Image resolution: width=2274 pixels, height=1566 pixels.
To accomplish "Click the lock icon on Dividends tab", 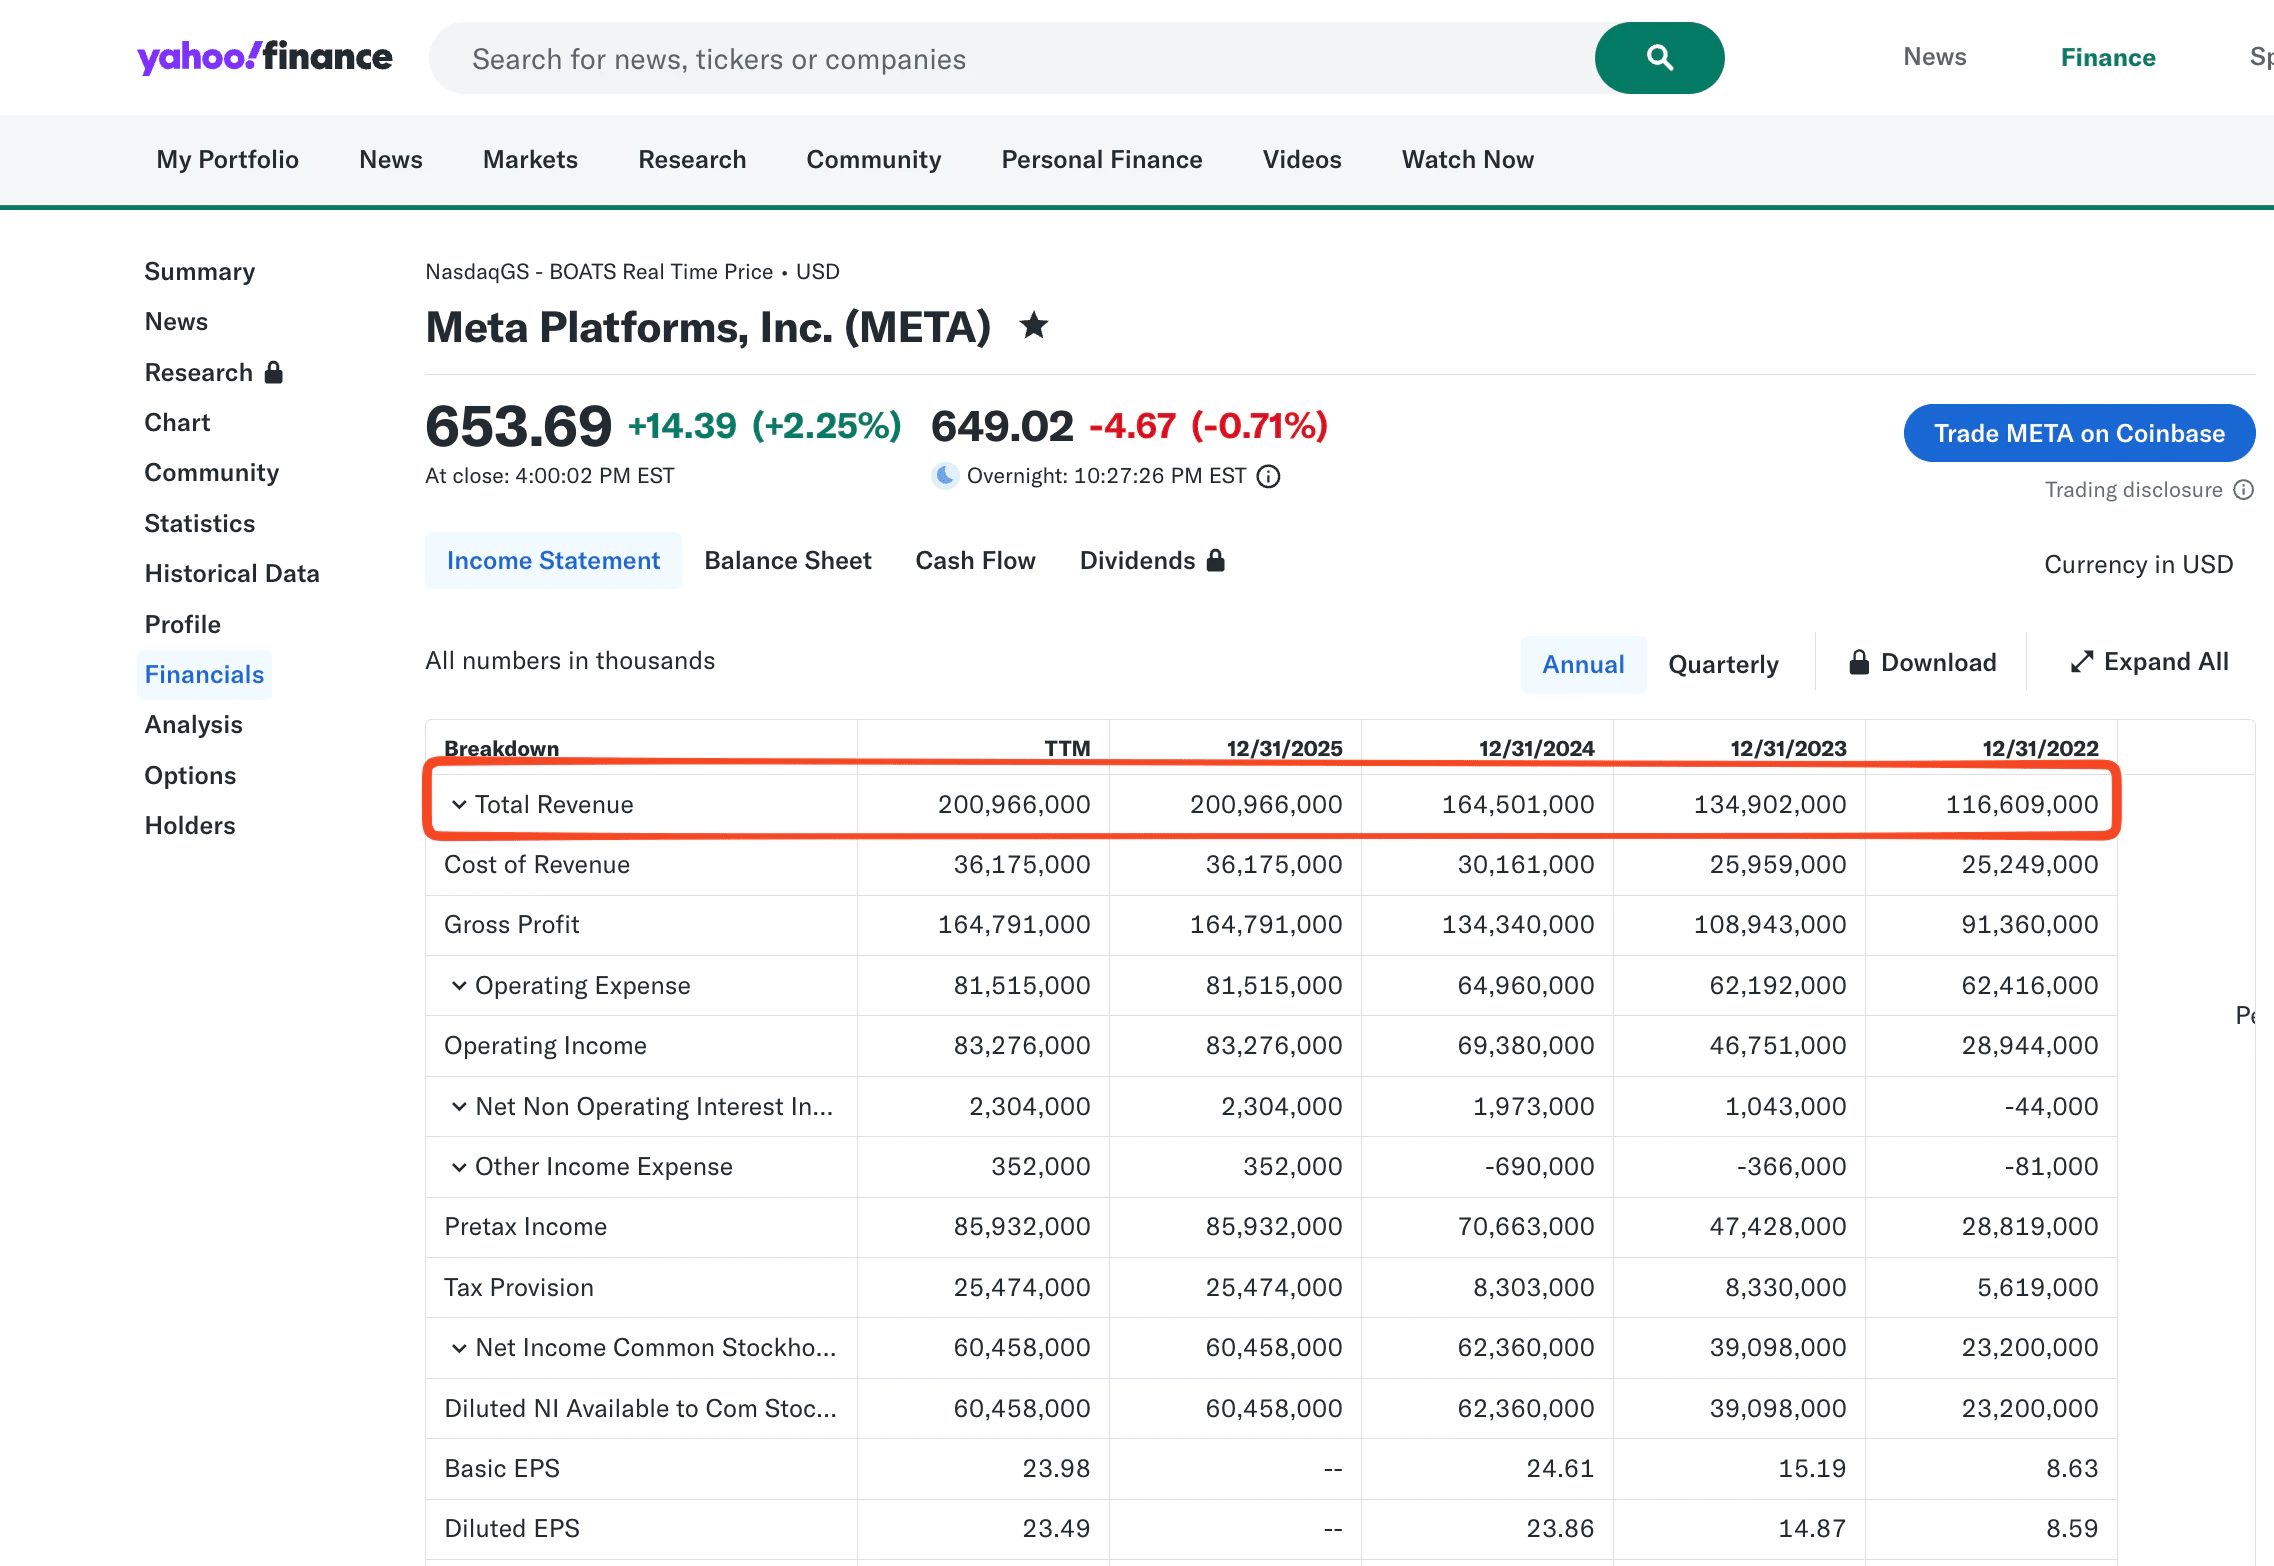I will tap(1216, 560).
